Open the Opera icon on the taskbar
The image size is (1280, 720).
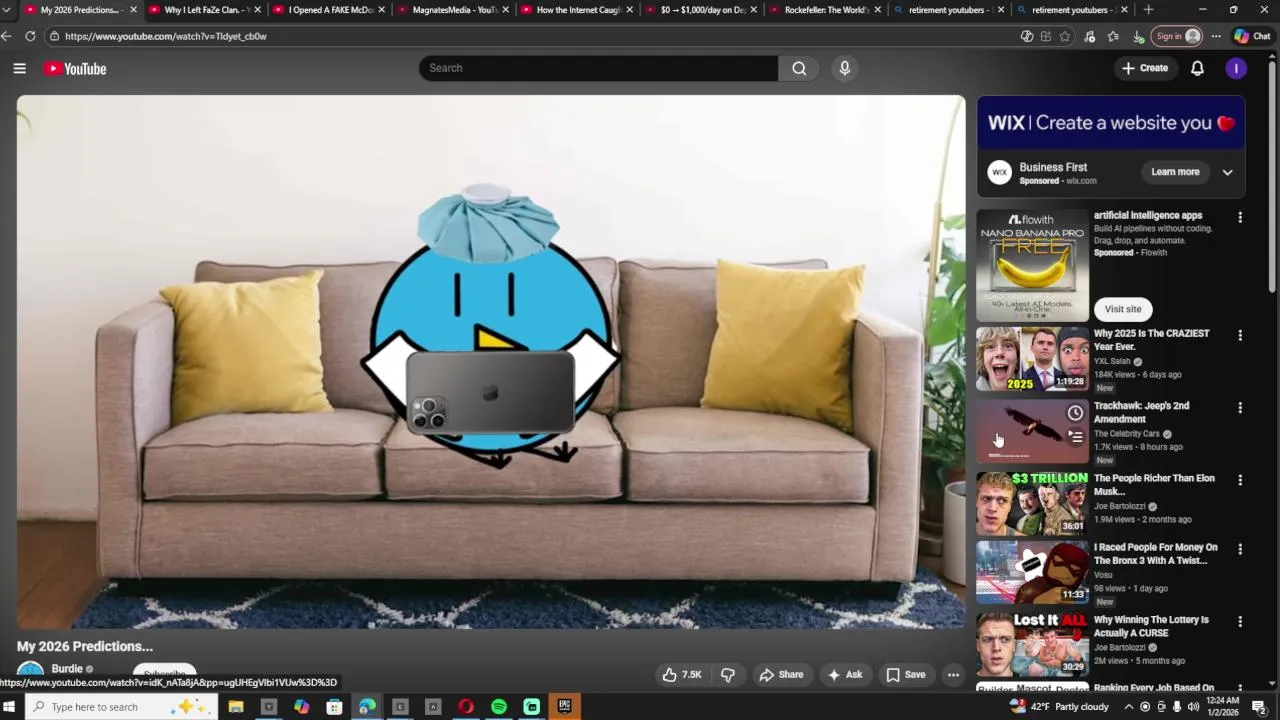tap(466, 707)
